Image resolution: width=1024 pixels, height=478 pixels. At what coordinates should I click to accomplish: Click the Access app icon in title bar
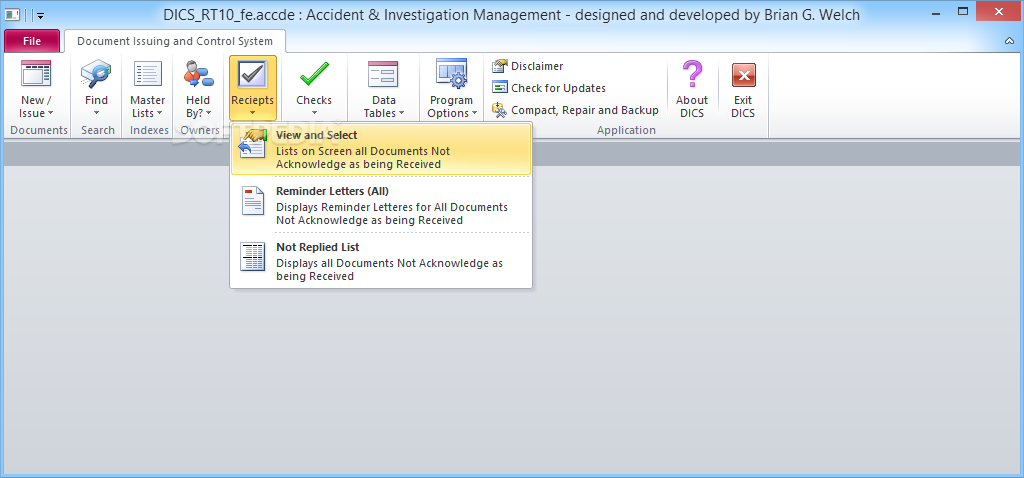[12, 14]
